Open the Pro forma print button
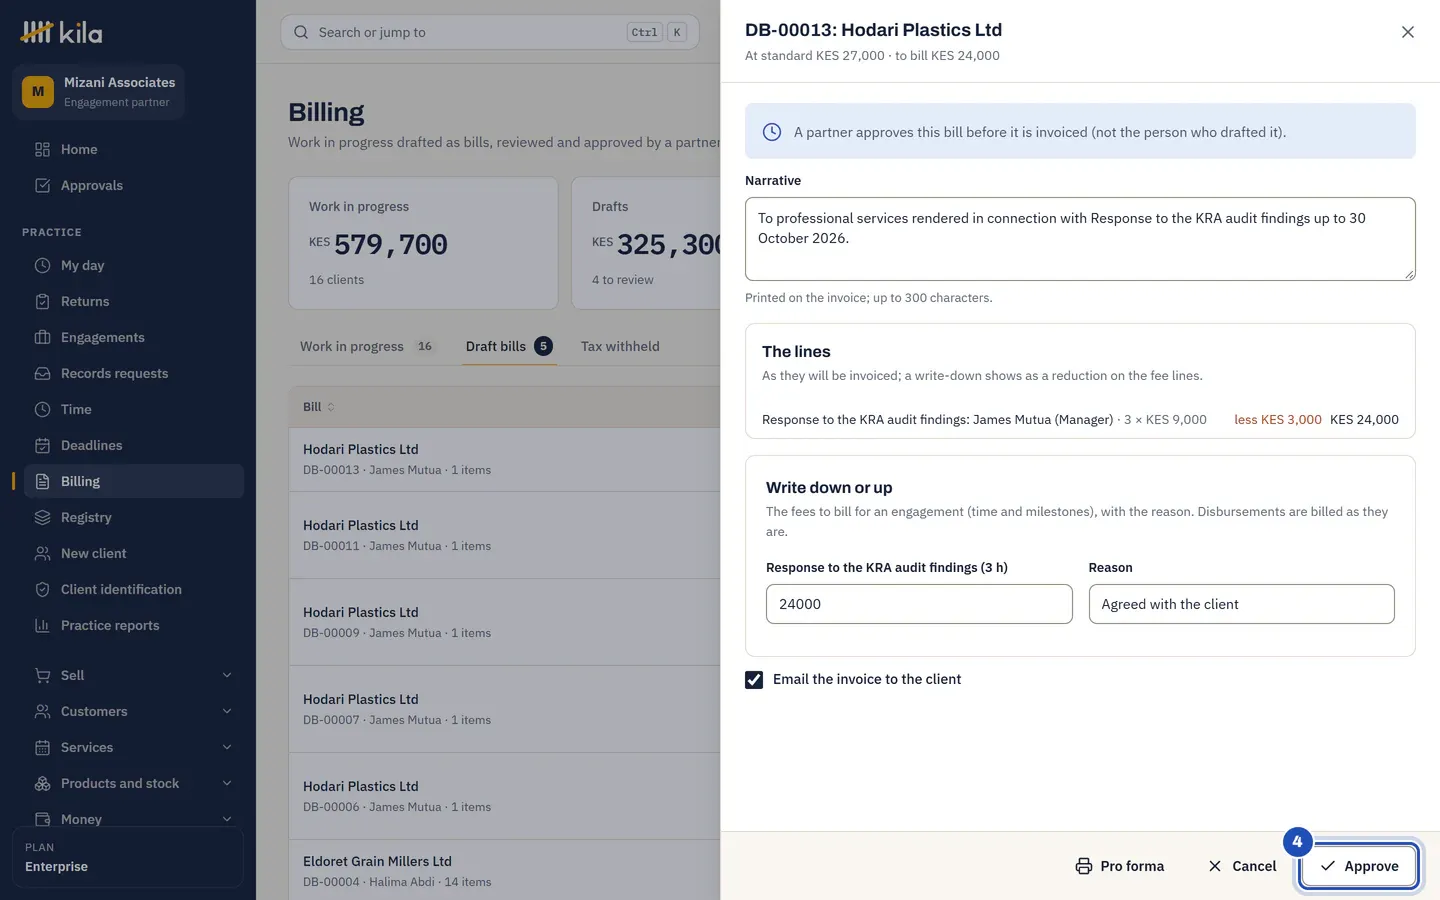Image resolution: width=1440 pixels, height=900 pixels. click(1120, 866)
